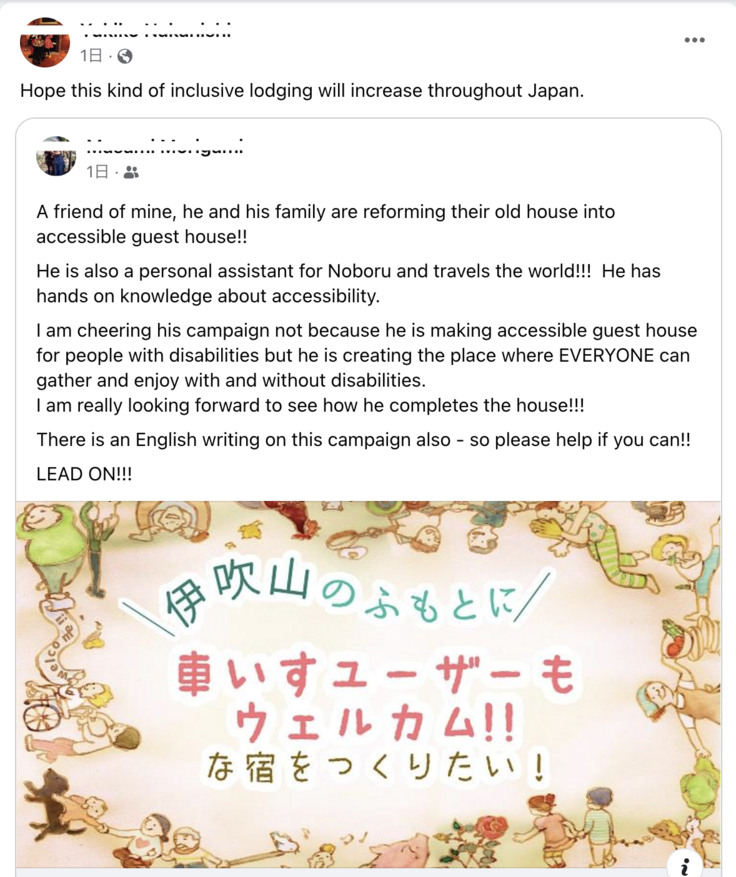Click the 'な宿をつくりたい！' text in the image

tap(373, 767)
